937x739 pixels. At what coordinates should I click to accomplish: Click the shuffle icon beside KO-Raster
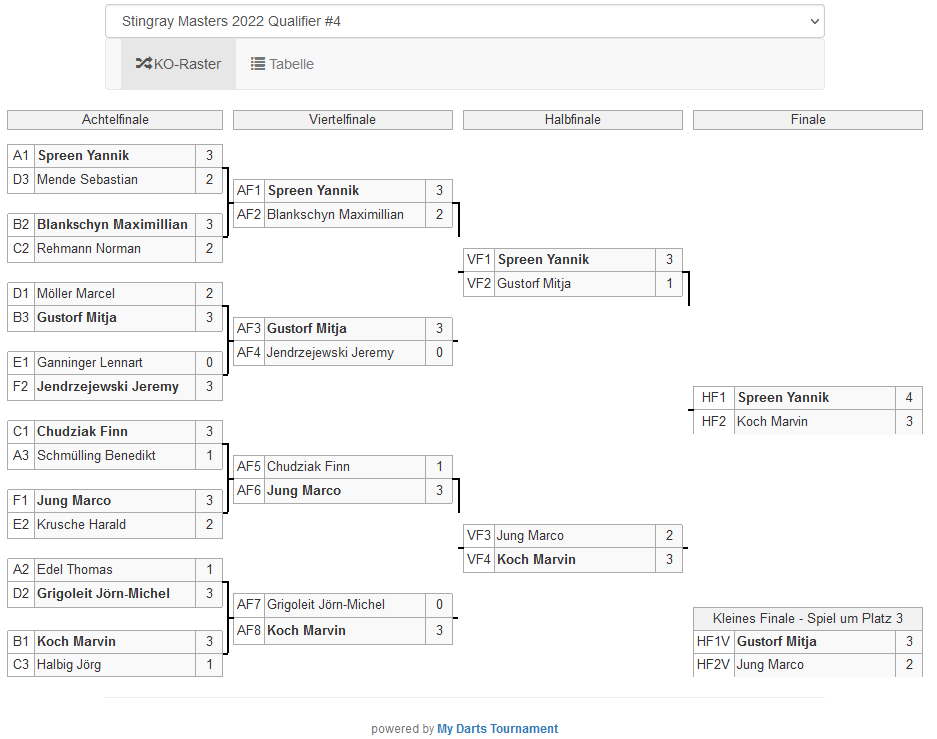point(143,64)
